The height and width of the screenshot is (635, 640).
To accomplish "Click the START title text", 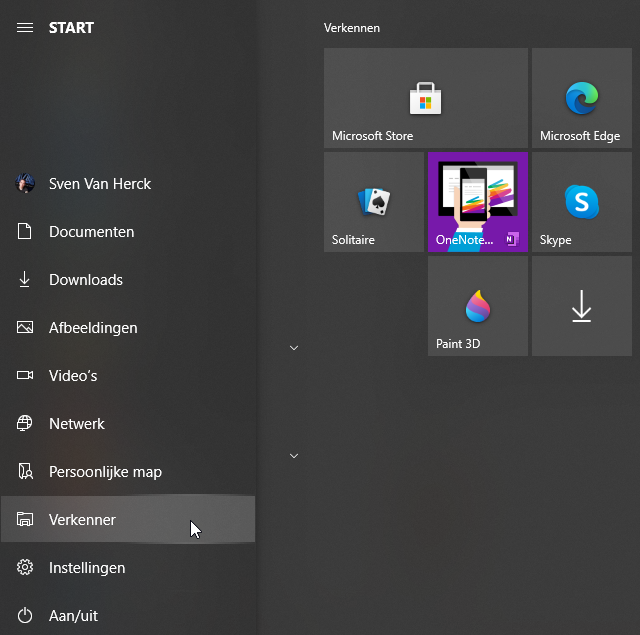I will 71,28.
